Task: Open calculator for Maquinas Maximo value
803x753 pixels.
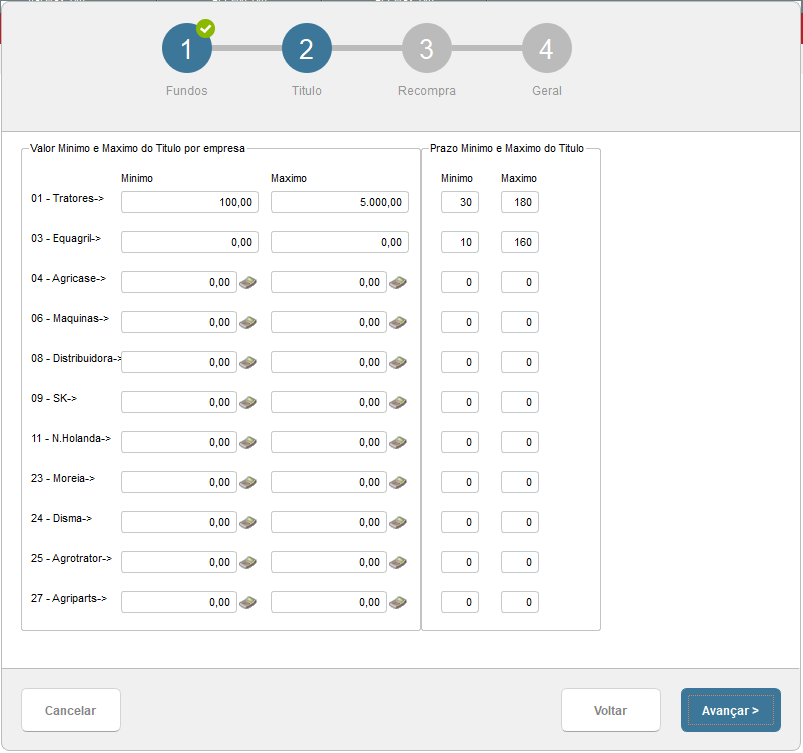Action: coord(398,322)
